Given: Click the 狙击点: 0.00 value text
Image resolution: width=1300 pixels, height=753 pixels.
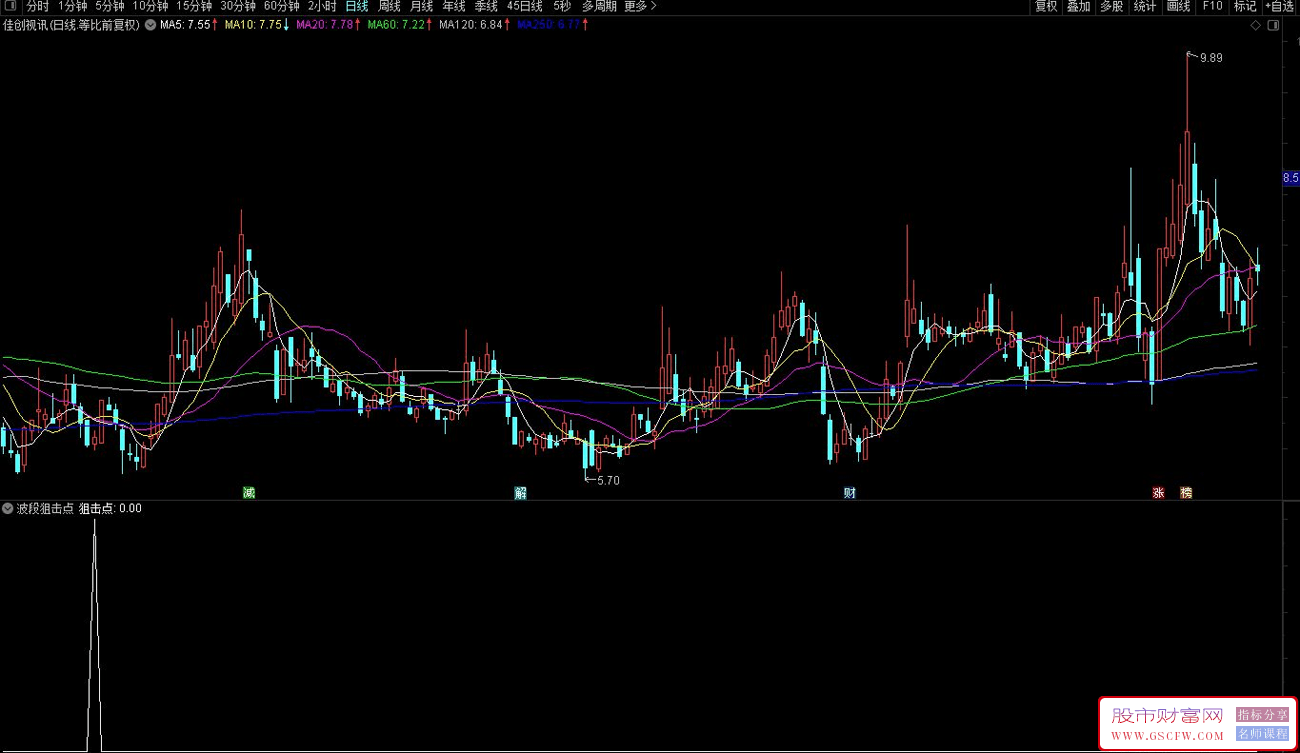Looking at the screenshot, I should (110, 508).
